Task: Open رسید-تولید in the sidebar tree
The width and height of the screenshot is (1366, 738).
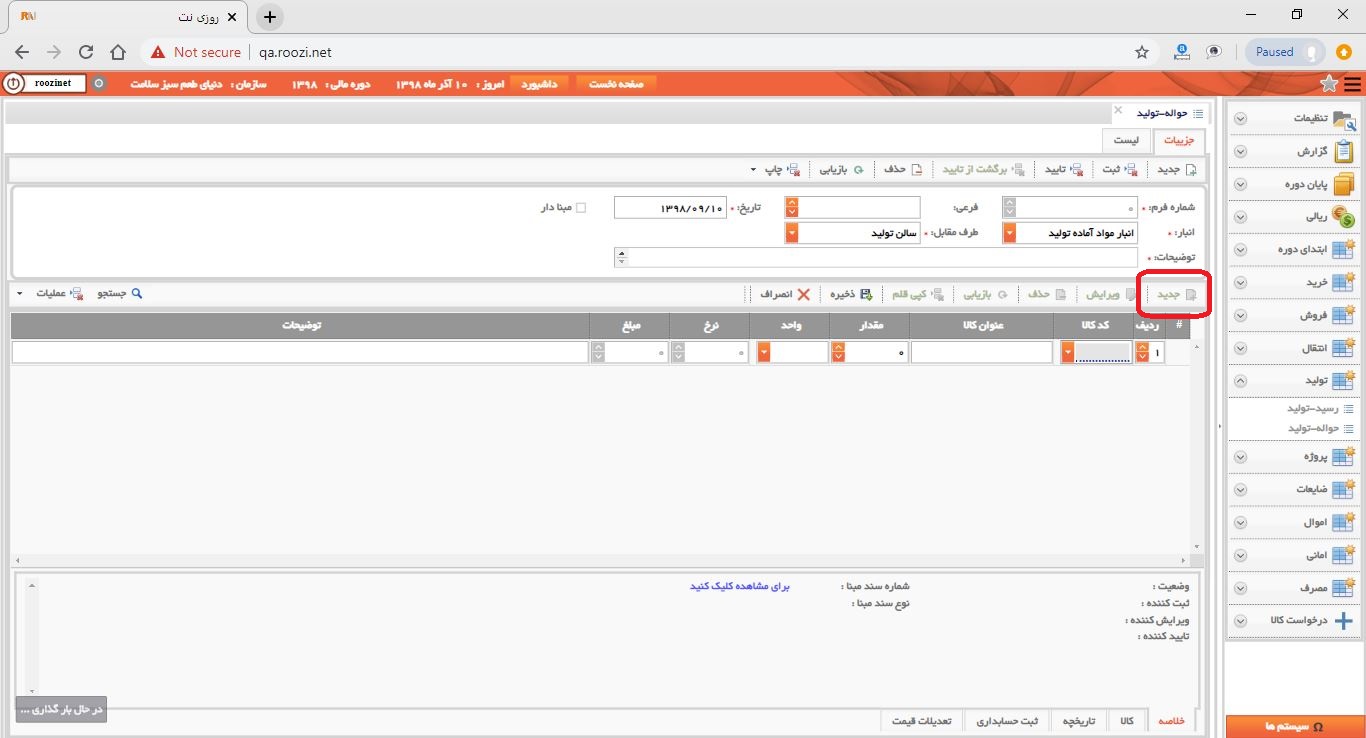Action: (1313, 409)
